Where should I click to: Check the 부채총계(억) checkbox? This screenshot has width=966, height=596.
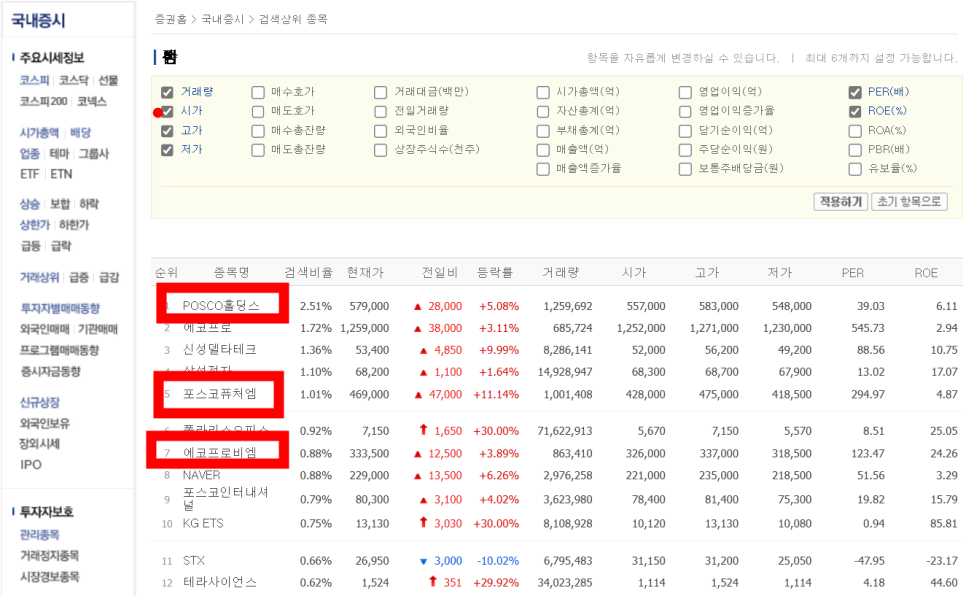click(543, 131)
